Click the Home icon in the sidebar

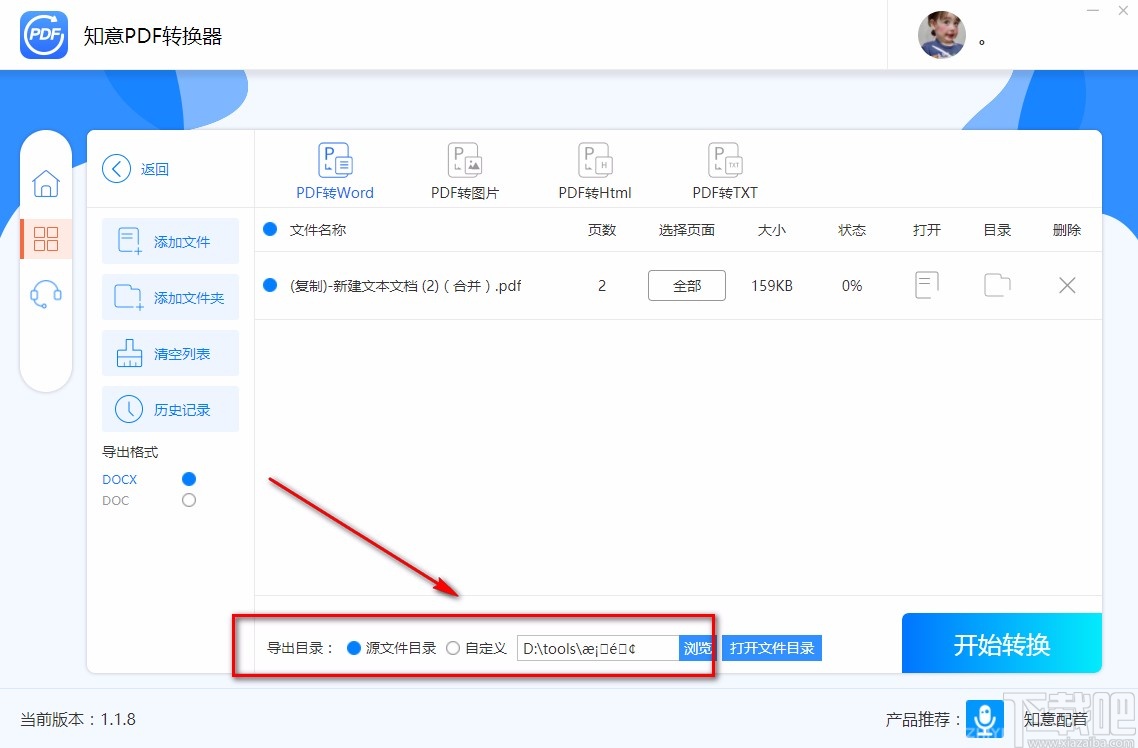[x=45, y=184]
